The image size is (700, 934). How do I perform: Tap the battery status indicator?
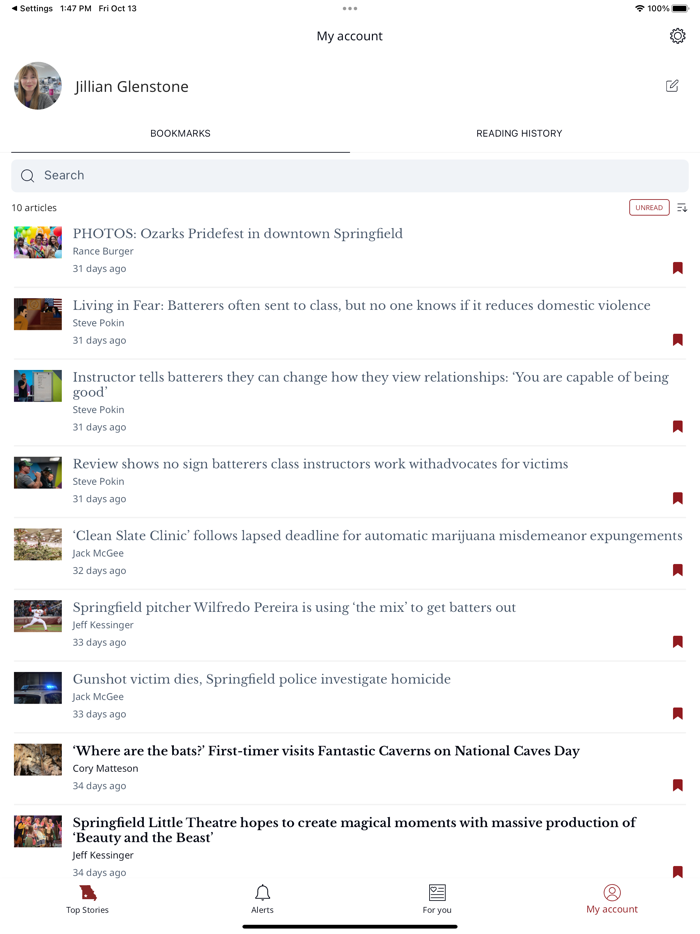point(680,8)
